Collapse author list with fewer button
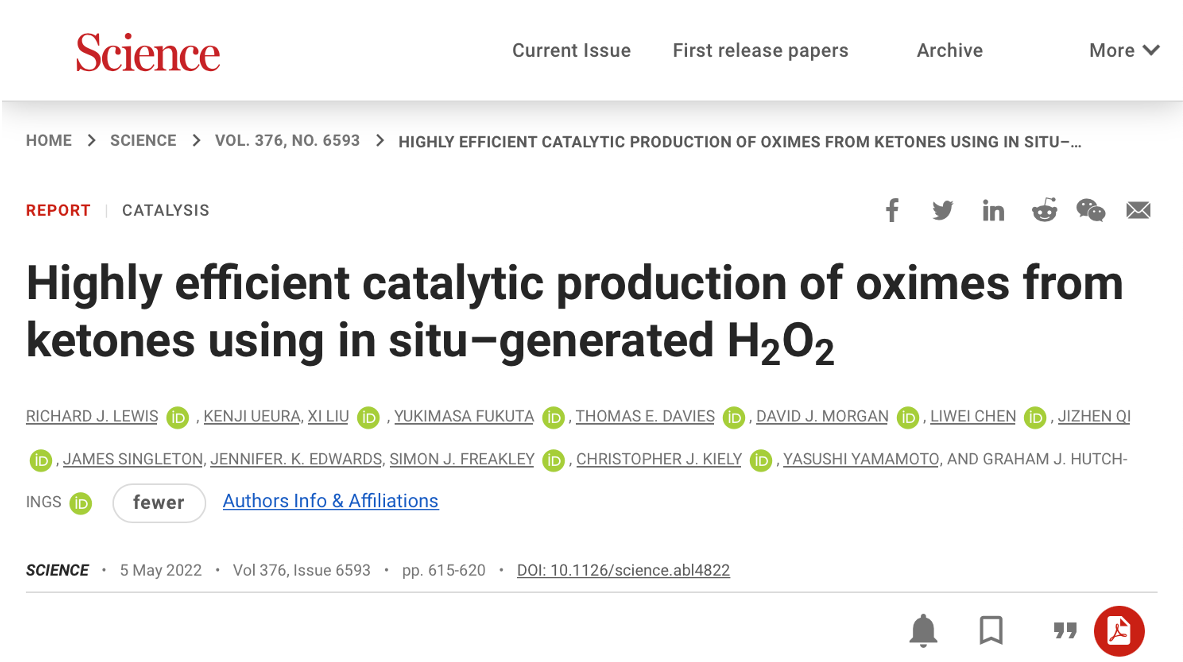The height and width of the screenshot is (662, 1183). pyautogui.click(x=159, y=502)
